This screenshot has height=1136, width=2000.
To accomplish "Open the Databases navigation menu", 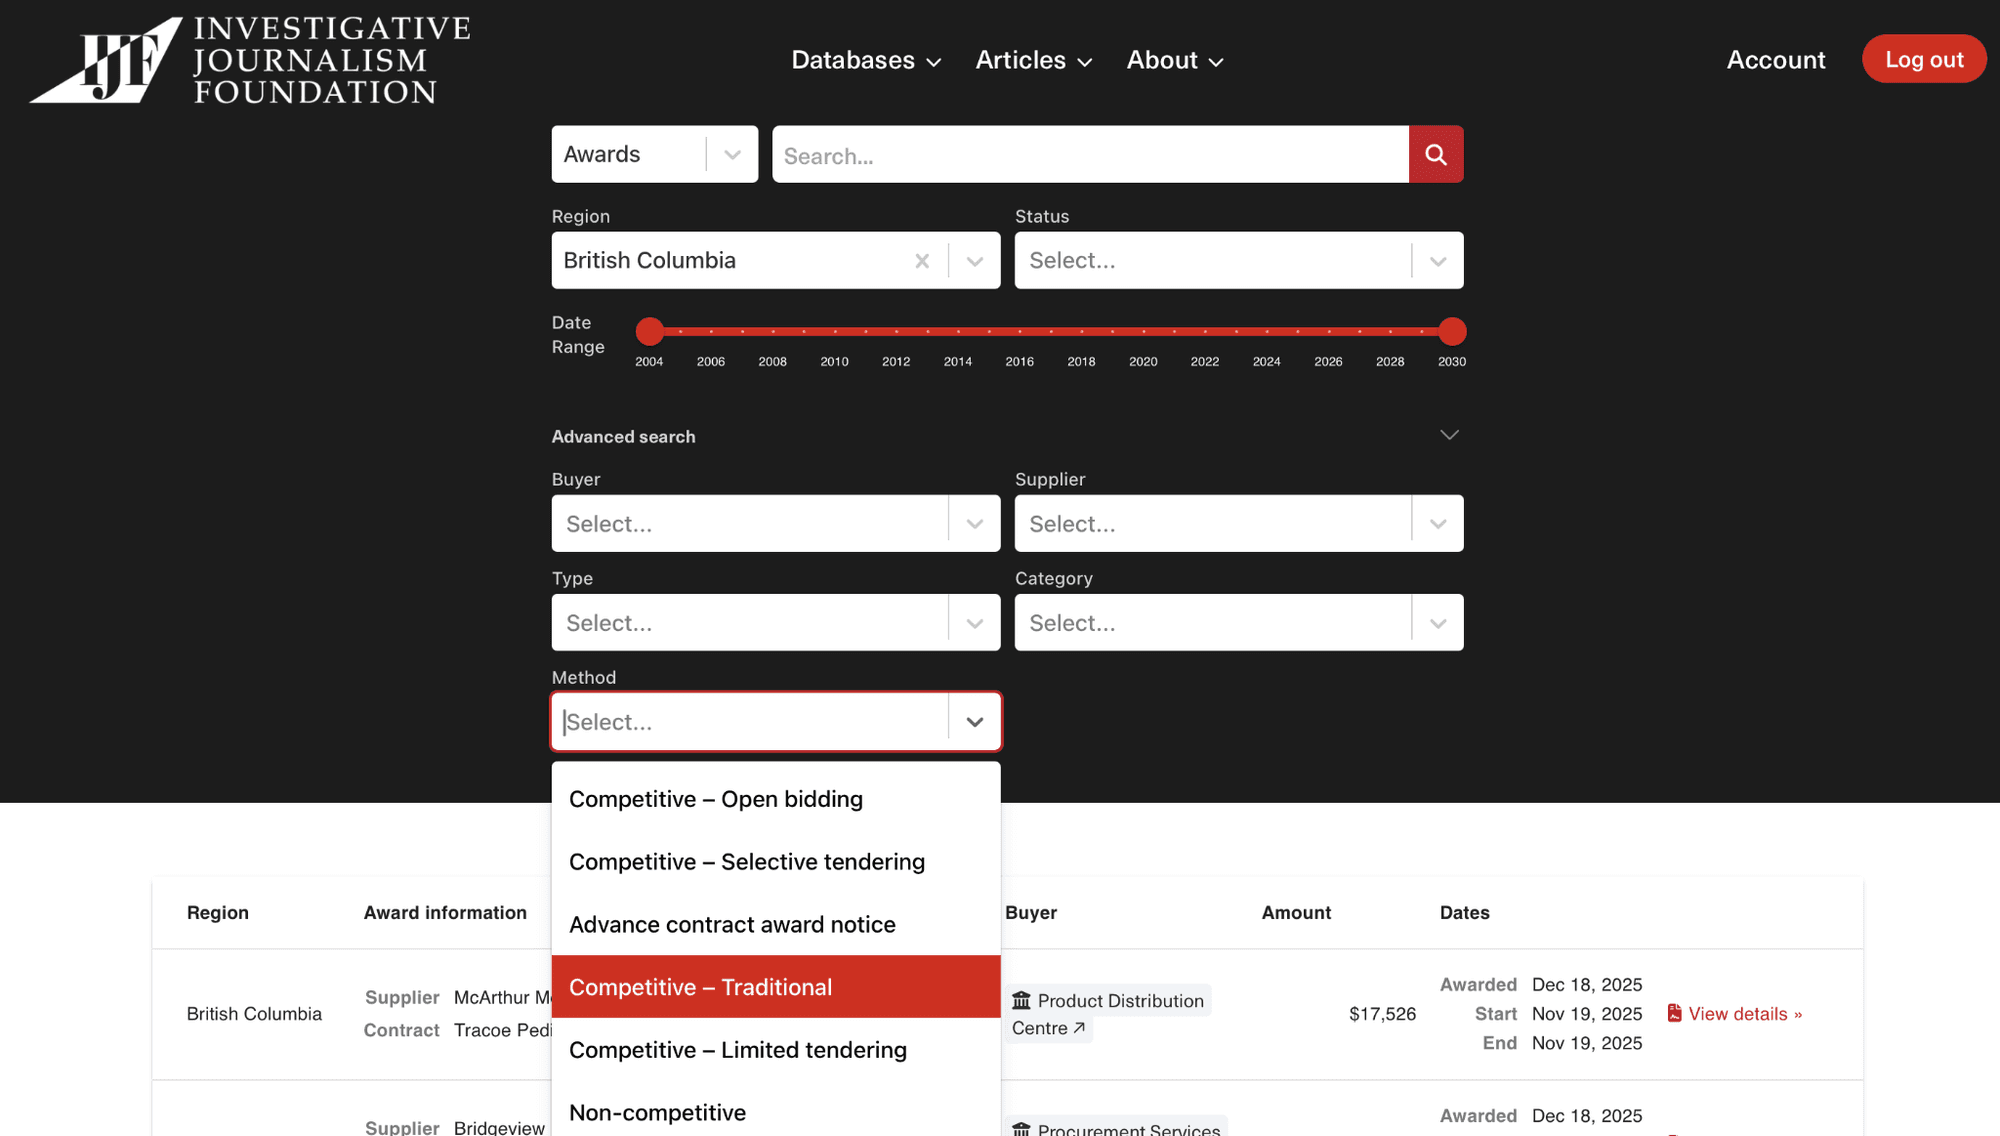I will tap(866, 60).
